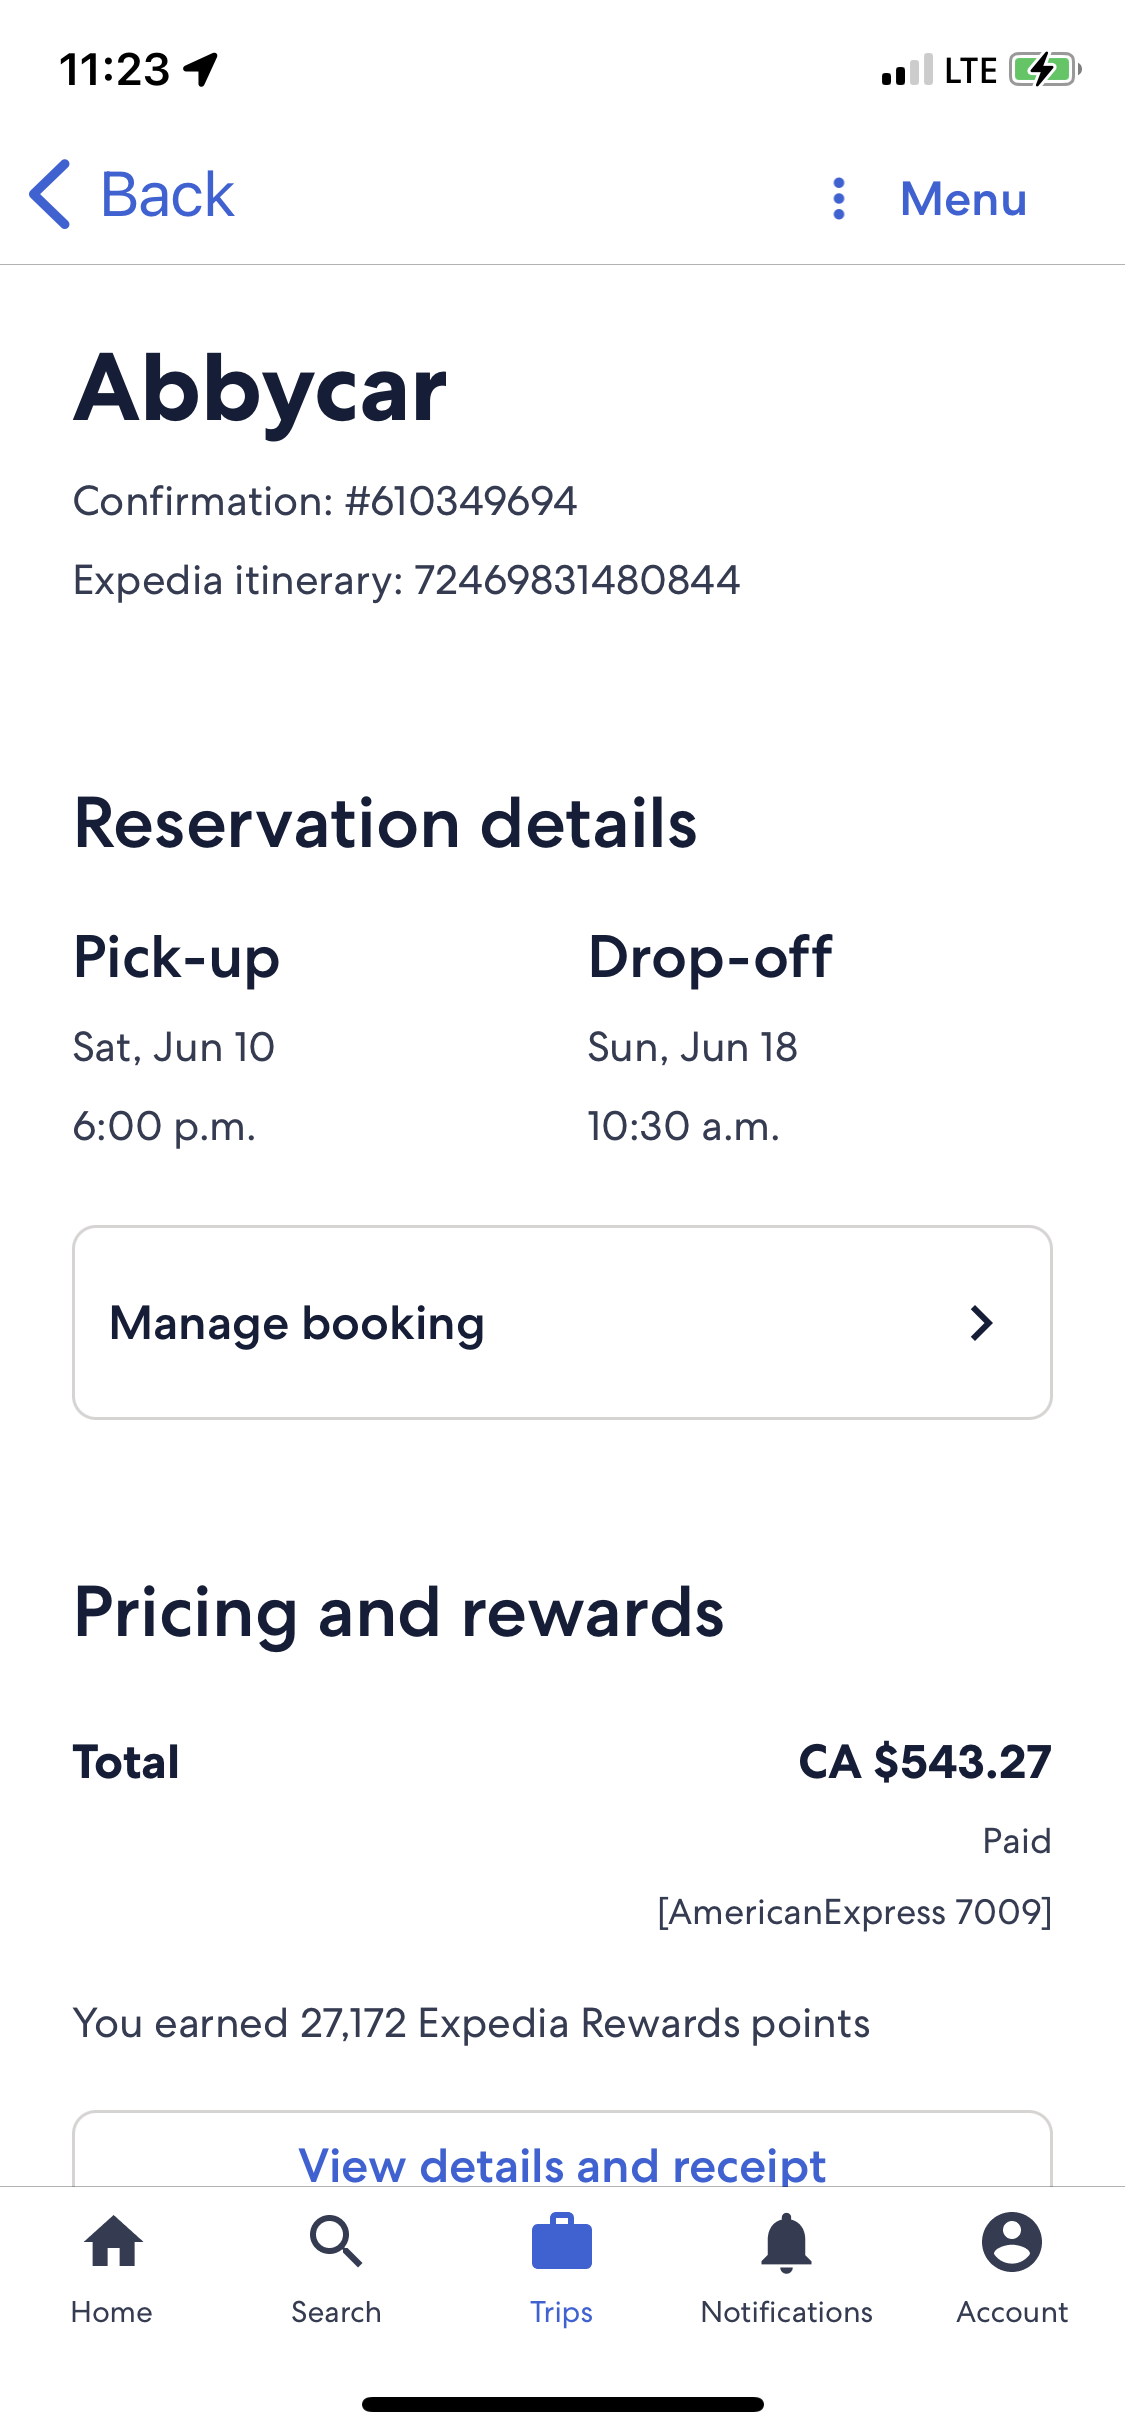This screenshot has height=2436, width=1125.
Task: Switch to the Trips tab label
Action: [562, 2312]
